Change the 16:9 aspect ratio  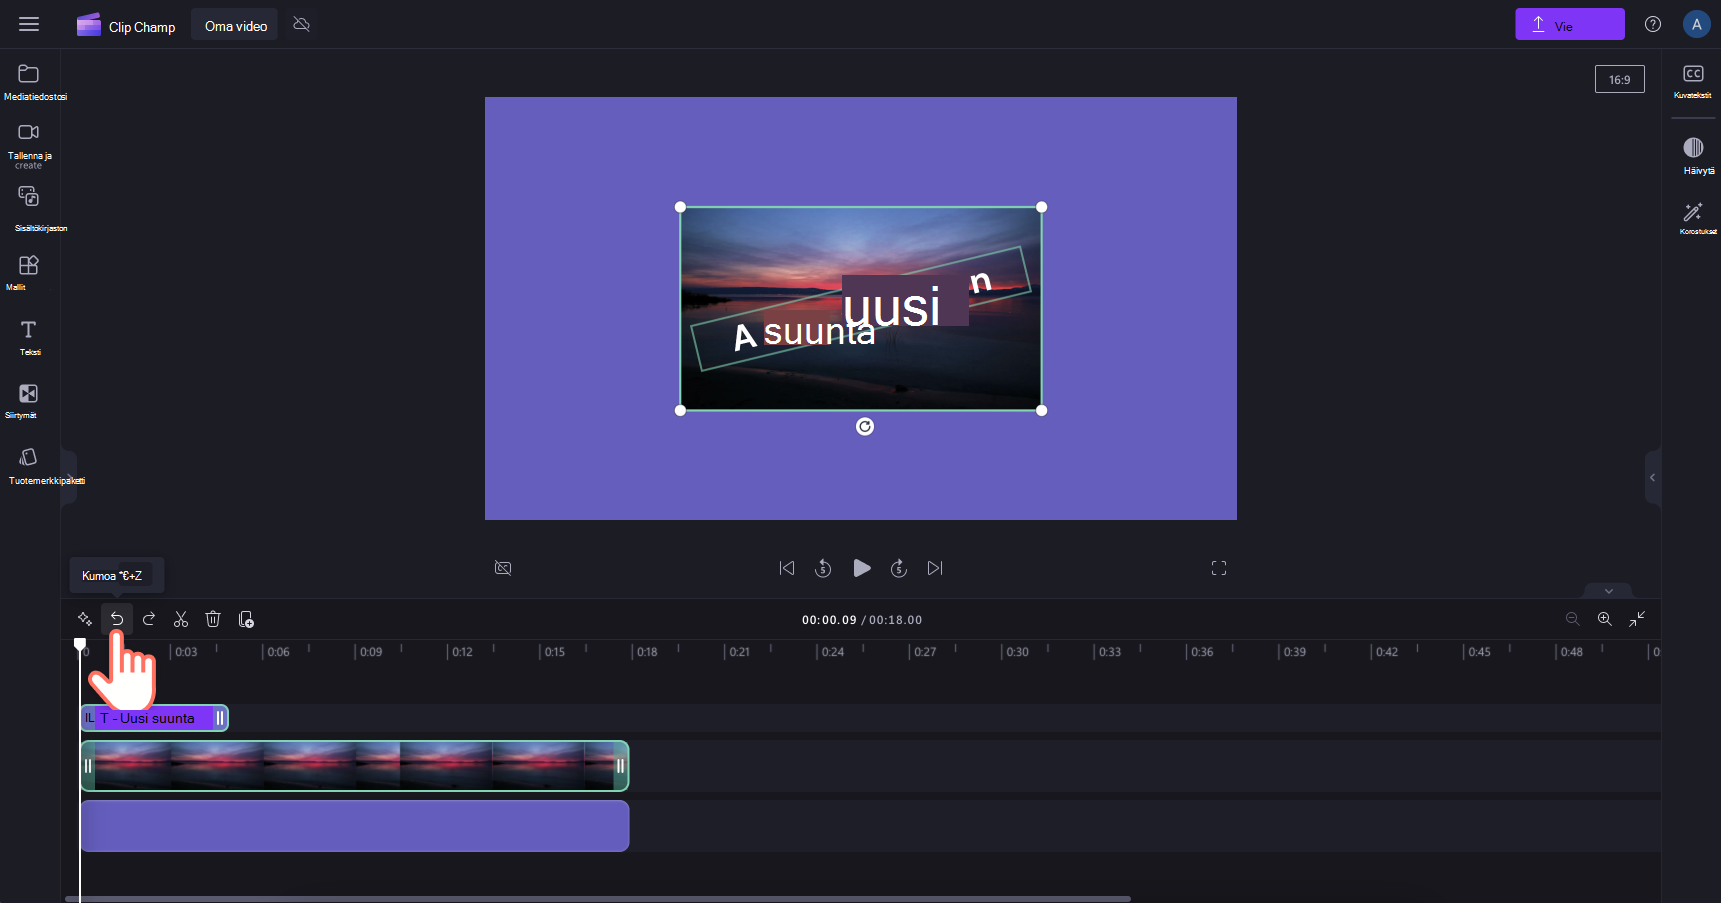coord(1619,79)
